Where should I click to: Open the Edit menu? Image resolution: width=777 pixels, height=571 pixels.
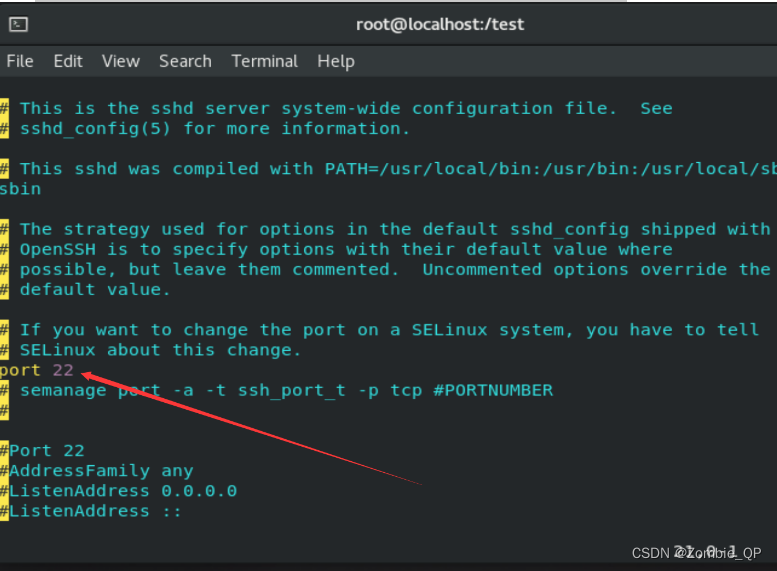tap(68, 61)
